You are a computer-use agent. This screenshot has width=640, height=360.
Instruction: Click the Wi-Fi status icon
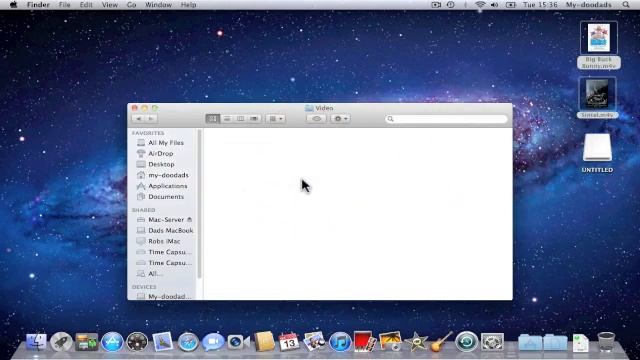480,5
